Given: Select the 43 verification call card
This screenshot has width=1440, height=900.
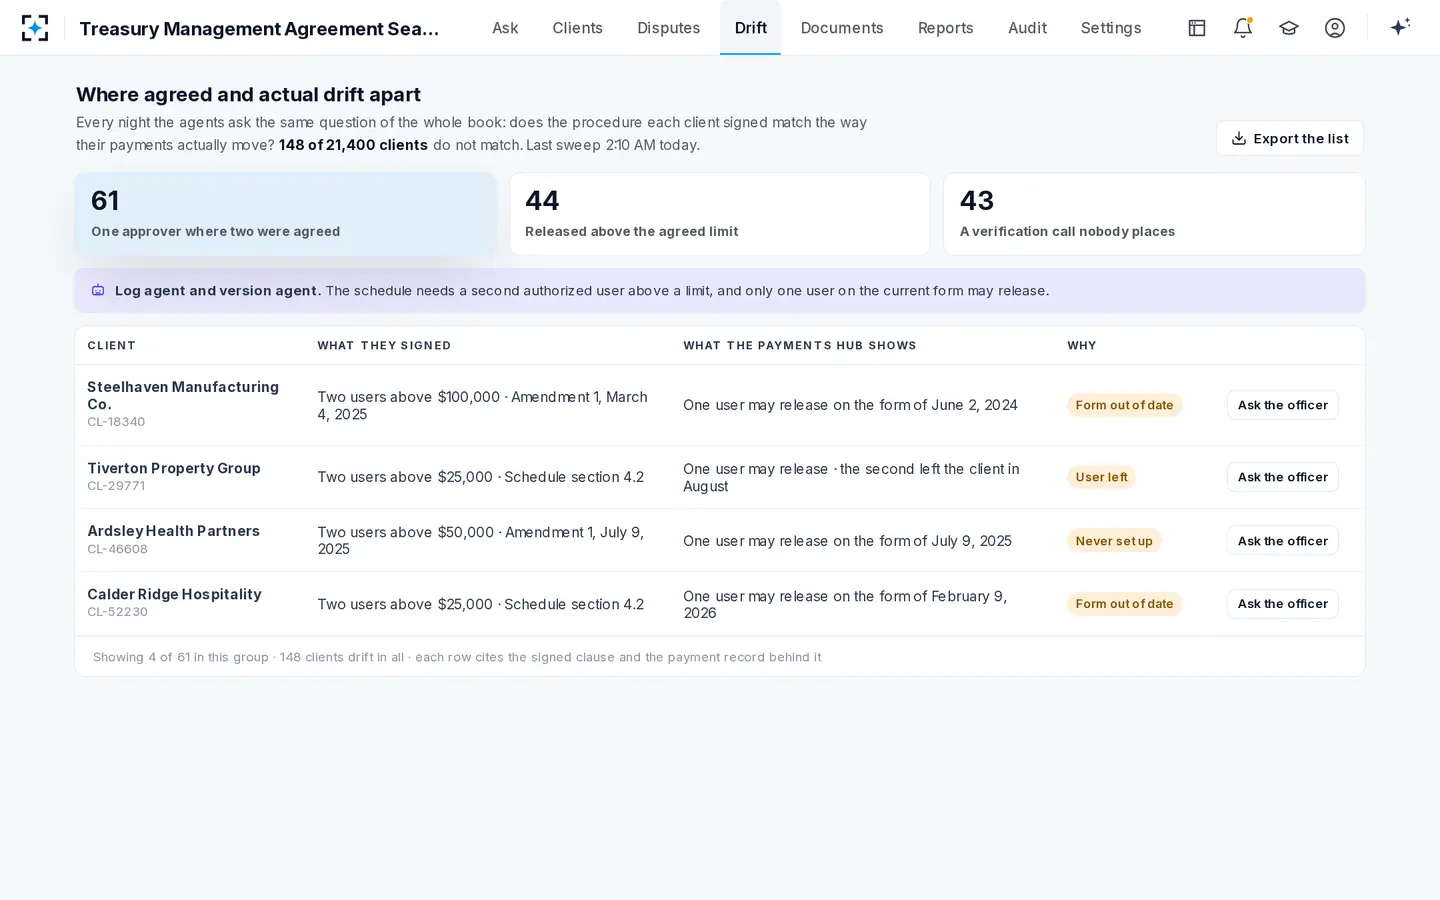Looking at the screenshot, I should (1154, 214).
